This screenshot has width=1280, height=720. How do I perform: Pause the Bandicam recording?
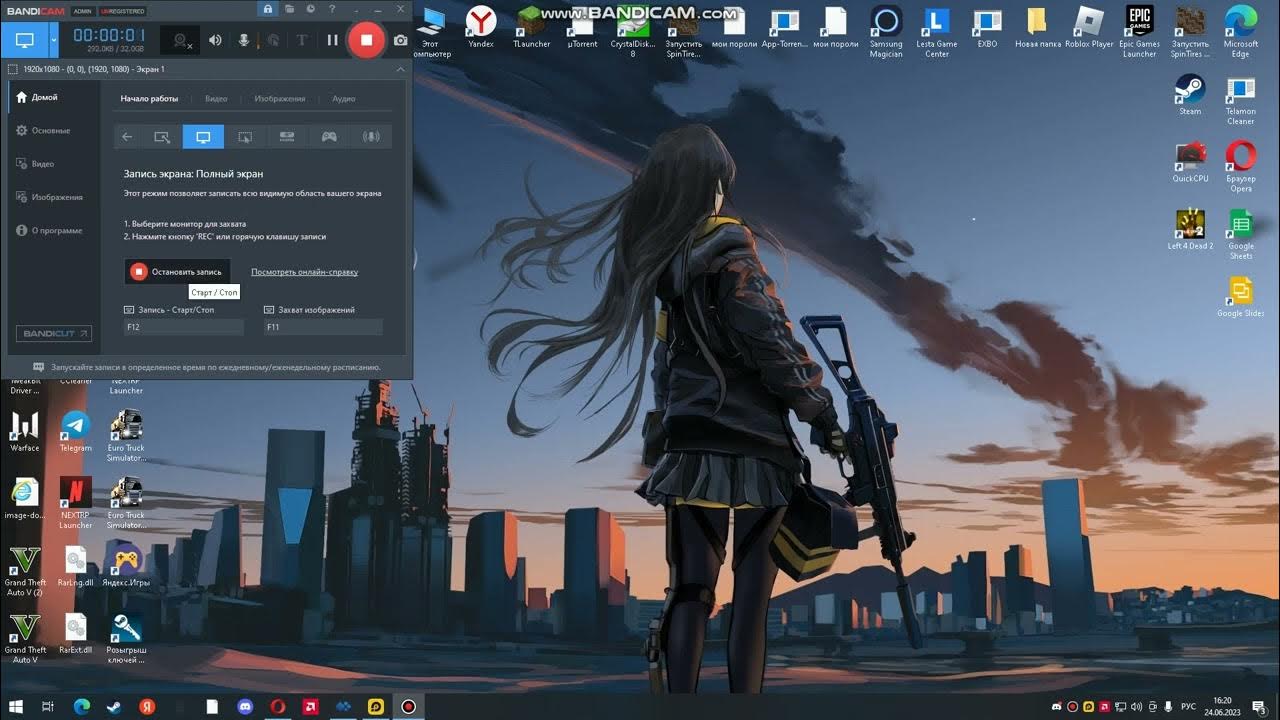(332, 40)
